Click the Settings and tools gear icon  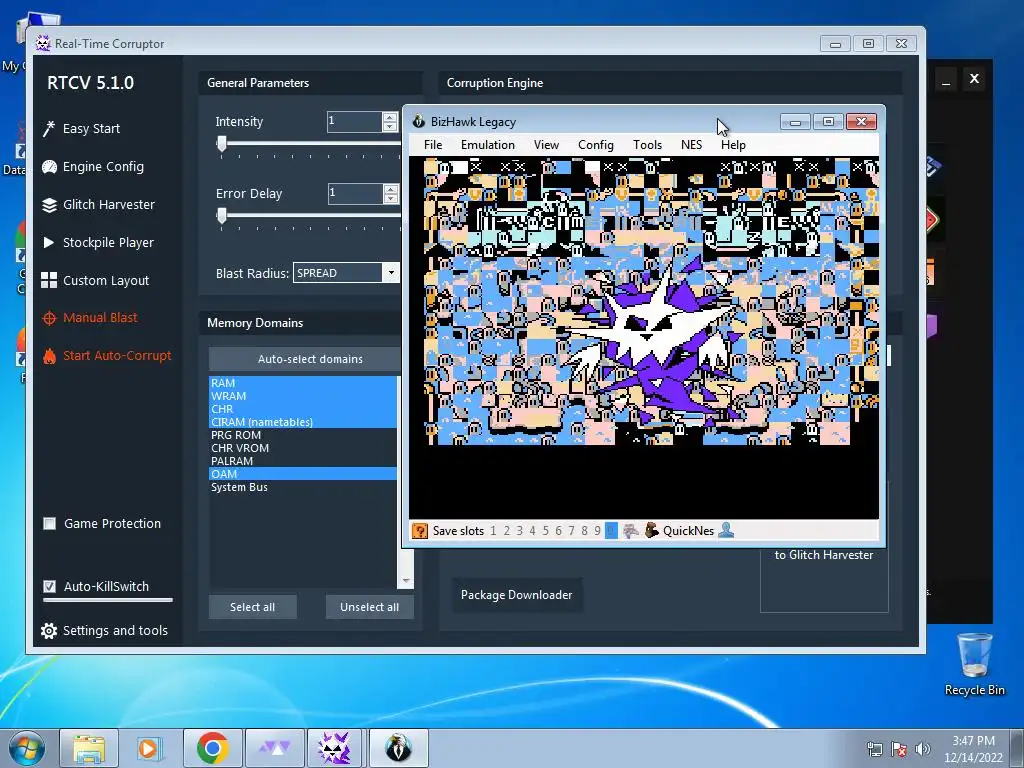(49, 631)
